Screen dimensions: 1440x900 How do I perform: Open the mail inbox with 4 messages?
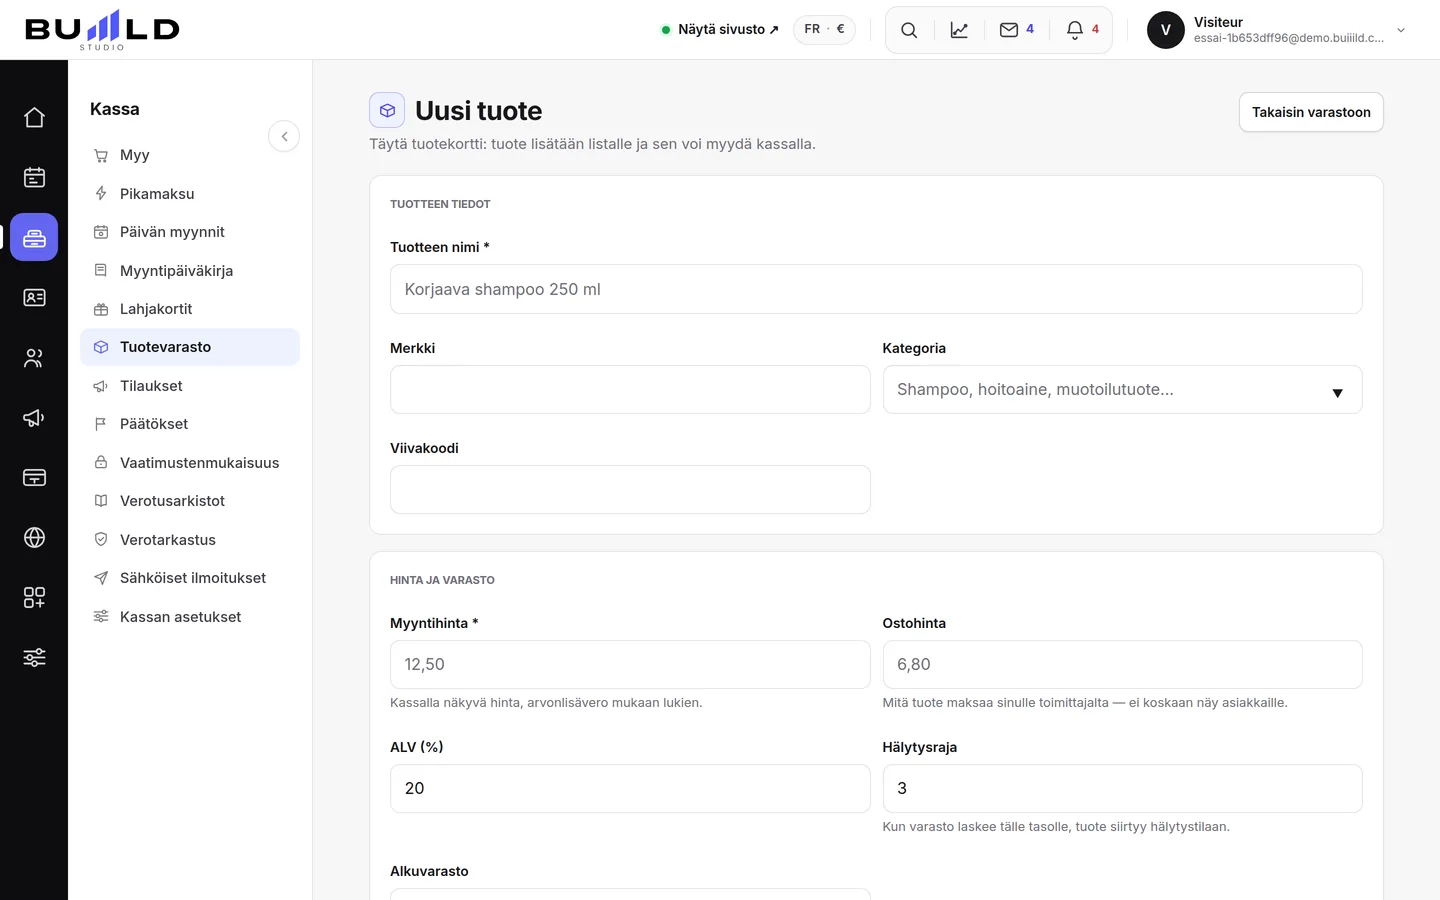(1016, 30)
